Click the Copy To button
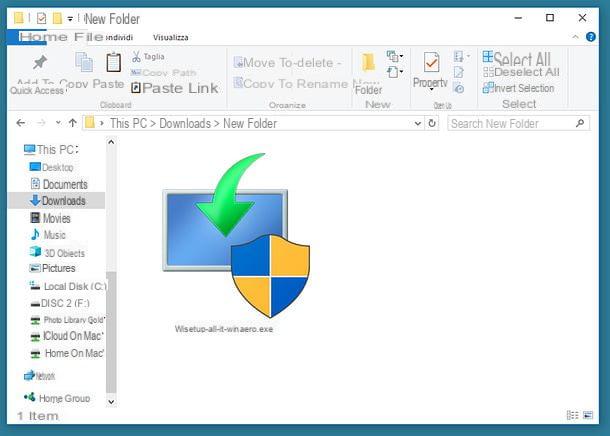This screenshot has width=610, height=436. coord(263,84)
